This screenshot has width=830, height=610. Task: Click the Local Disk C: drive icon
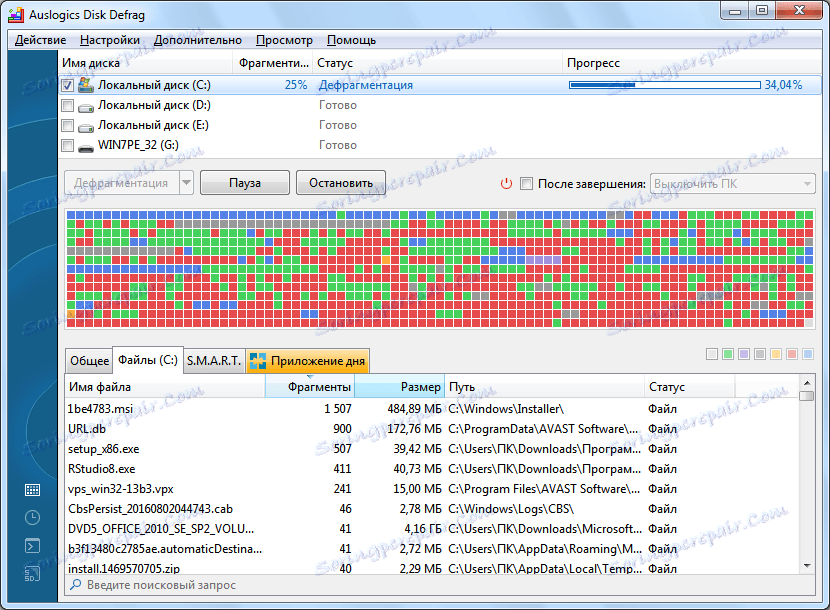[85, 85]
